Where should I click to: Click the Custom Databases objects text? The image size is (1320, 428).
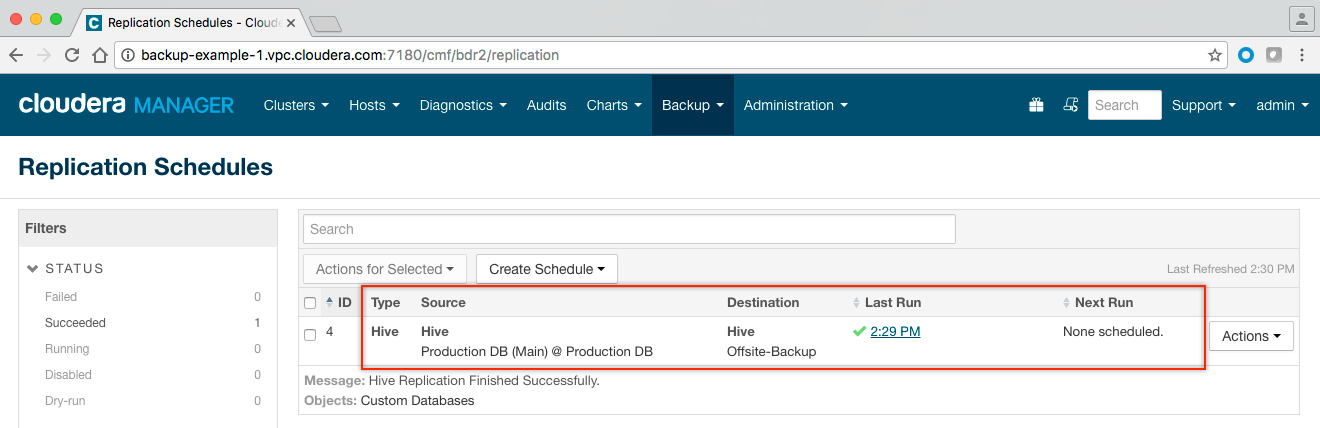click(417, 401)
